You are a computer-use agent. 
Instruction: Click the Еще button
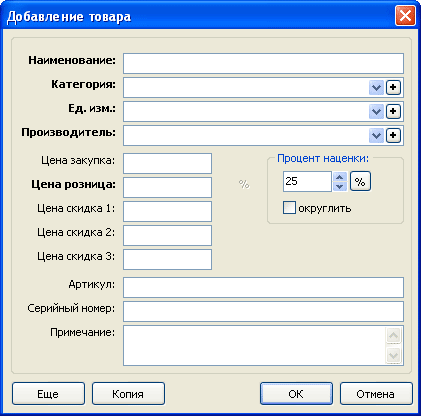point(48,394)
